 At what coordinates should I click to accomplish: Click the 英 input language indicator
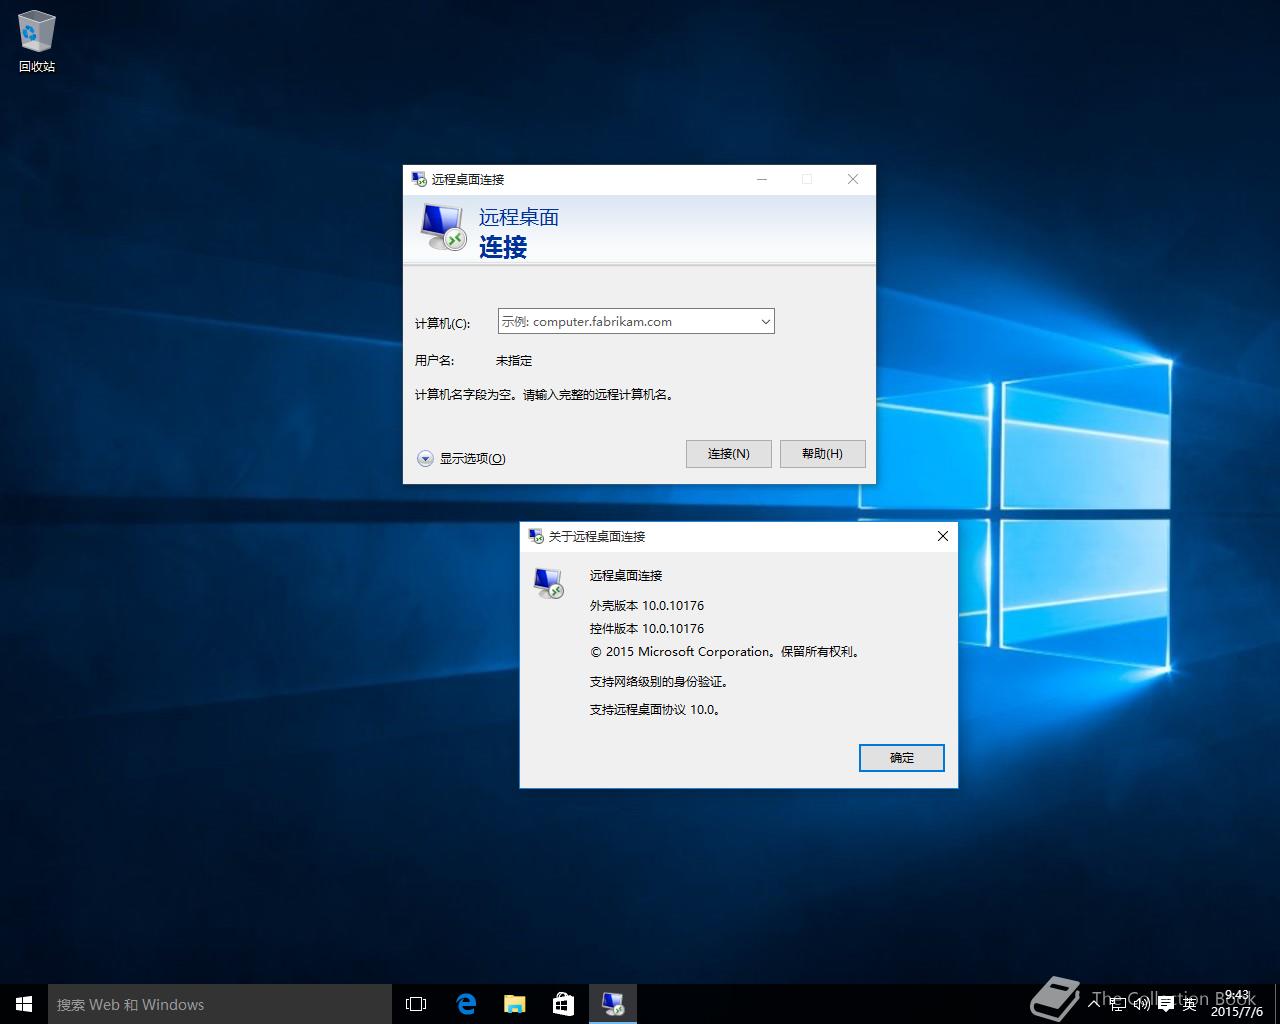1190,1004
